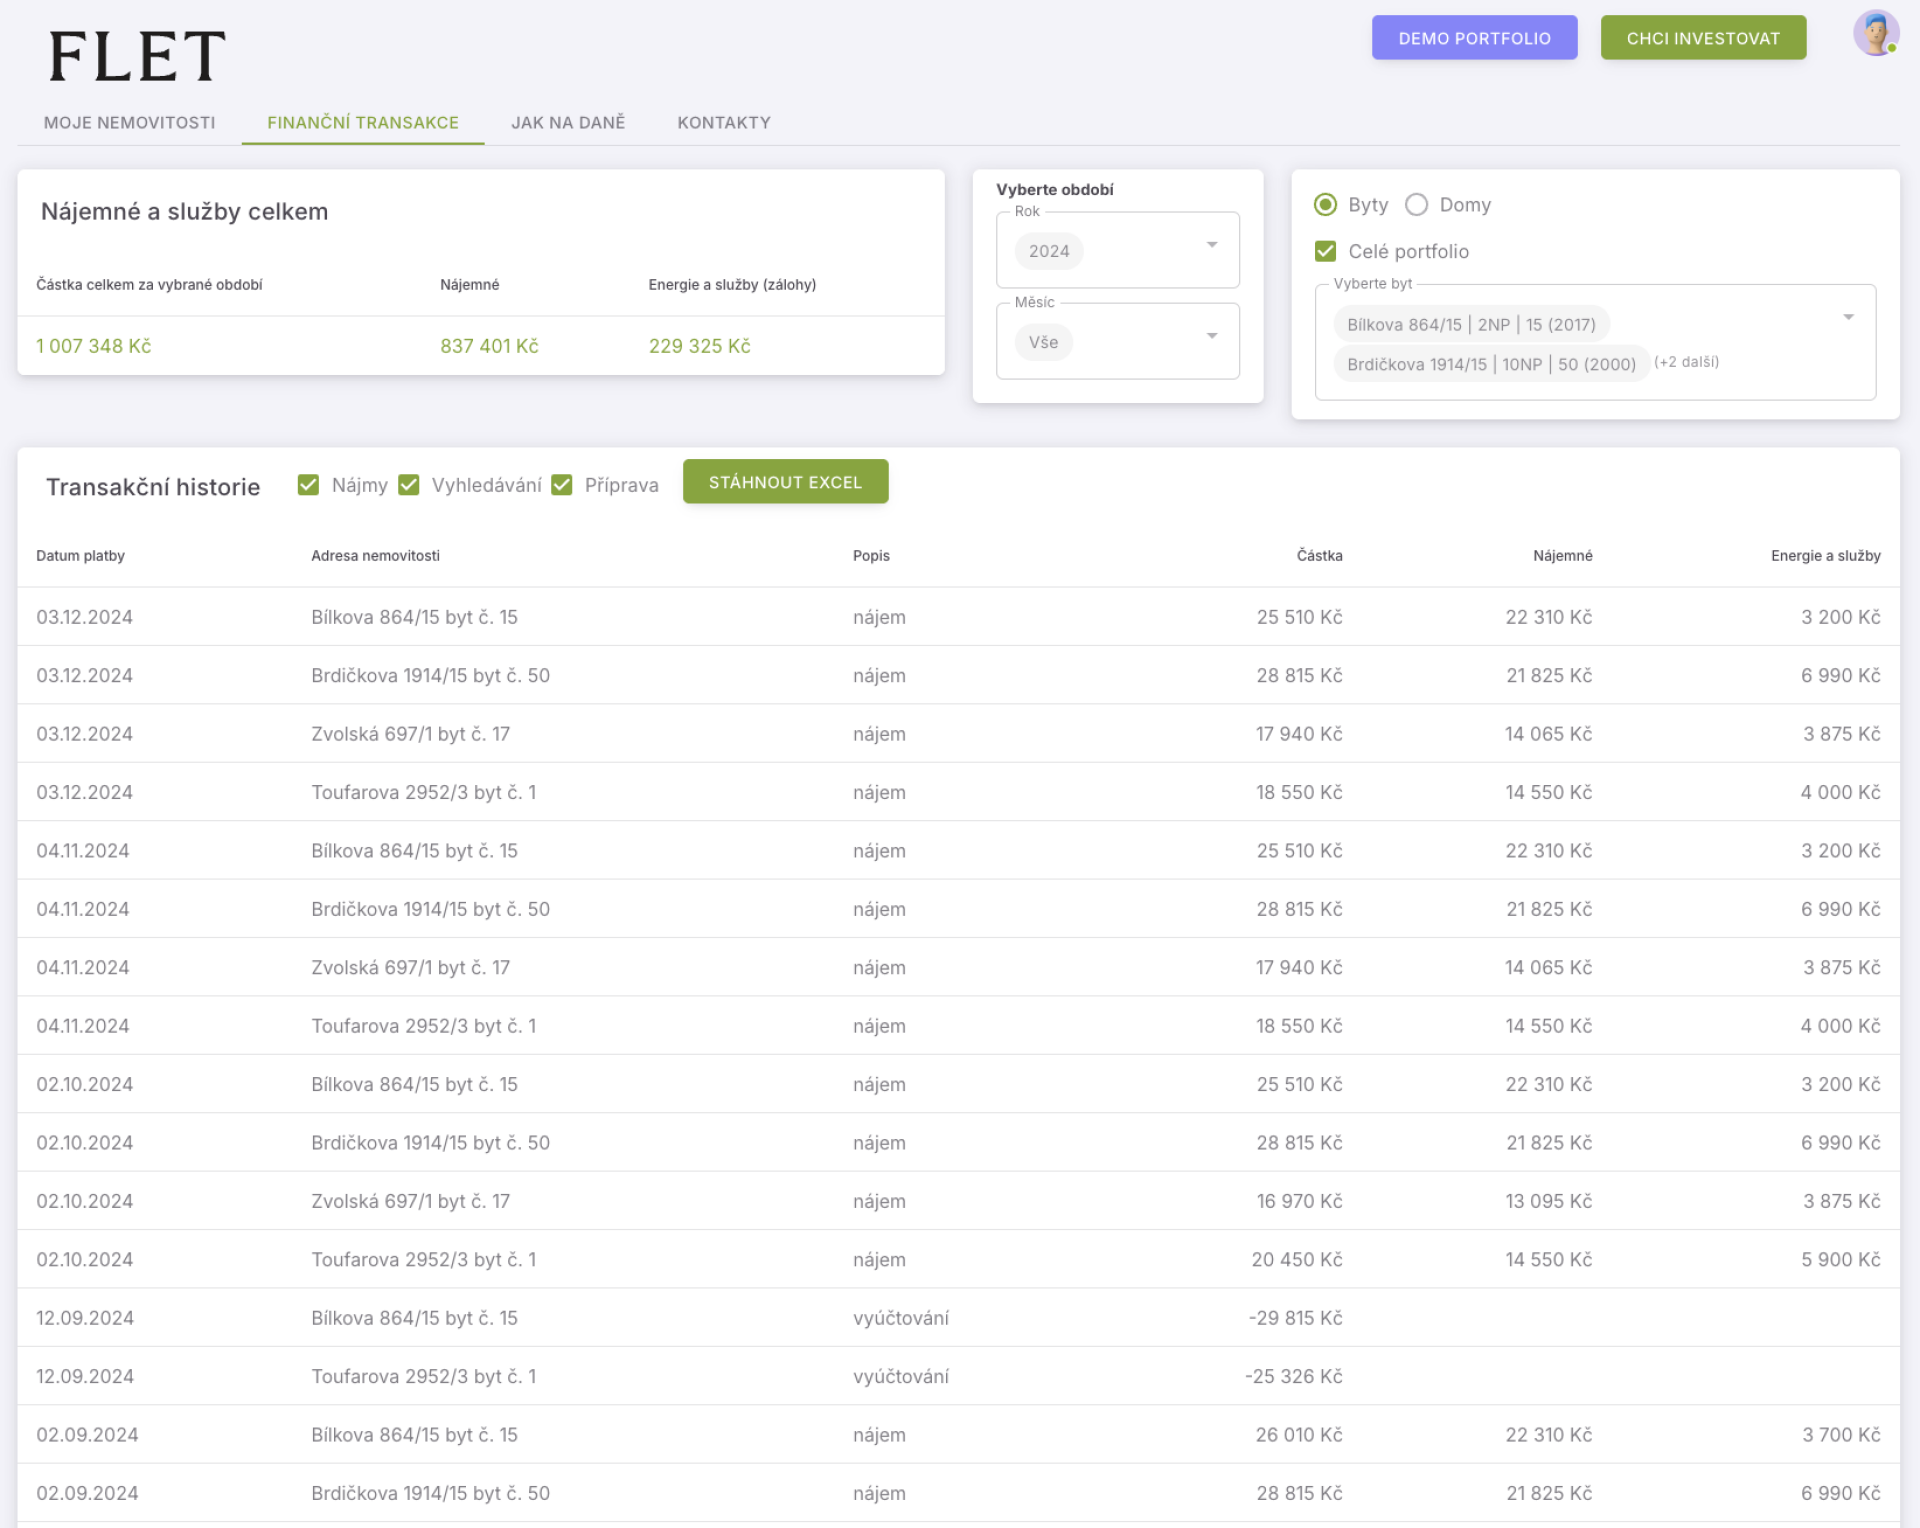Go to the Kontakty tab
Viewport: 1920px width, 1528px height.
pyautogui.click(x=723, y=122)
